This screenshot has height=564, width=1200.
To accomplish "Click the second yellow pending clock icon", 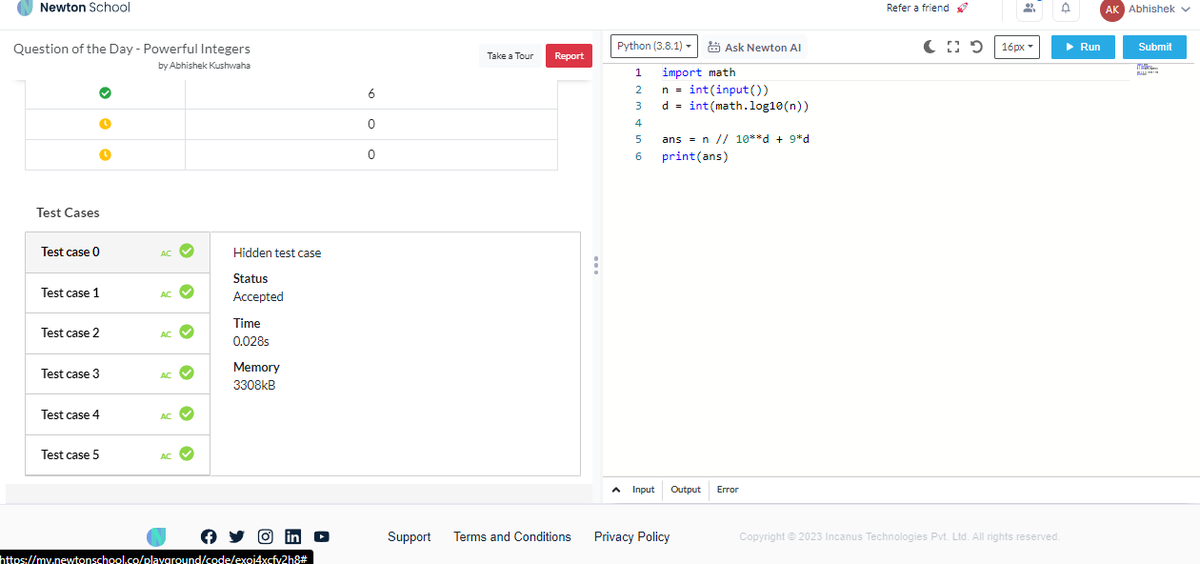I will pos(104,155).
